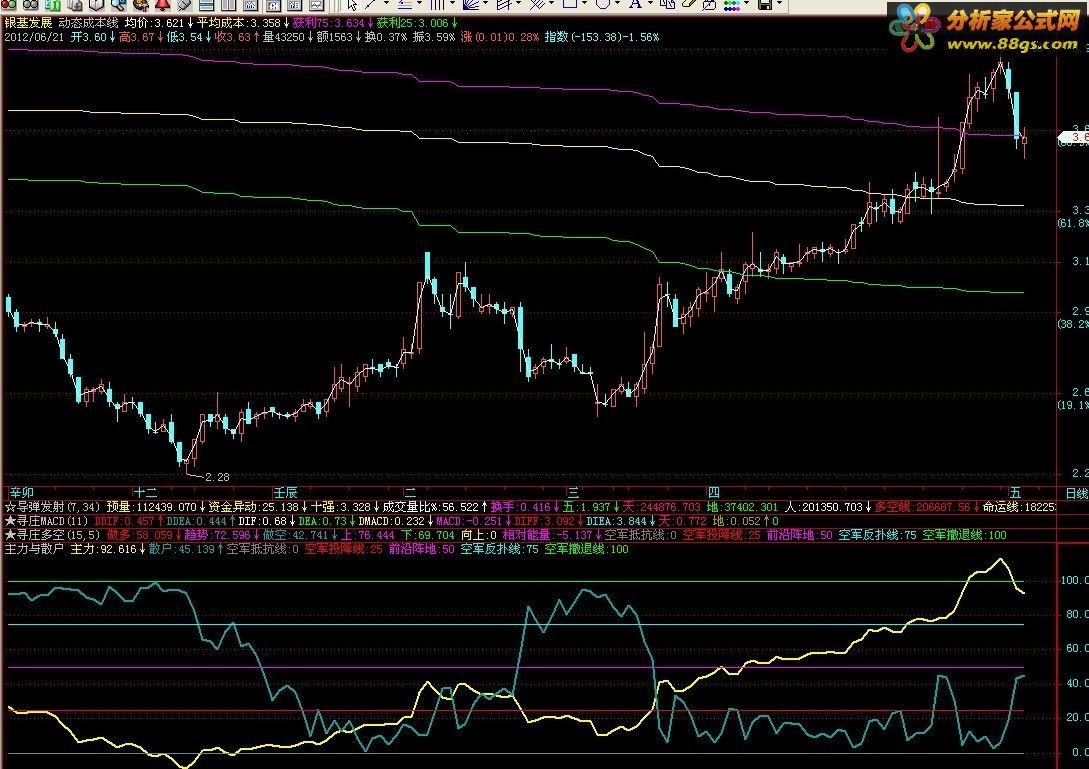1089x769 pixels.
Task: Click the 五 month marker on the time axis
Action: tap(1015, 493)
